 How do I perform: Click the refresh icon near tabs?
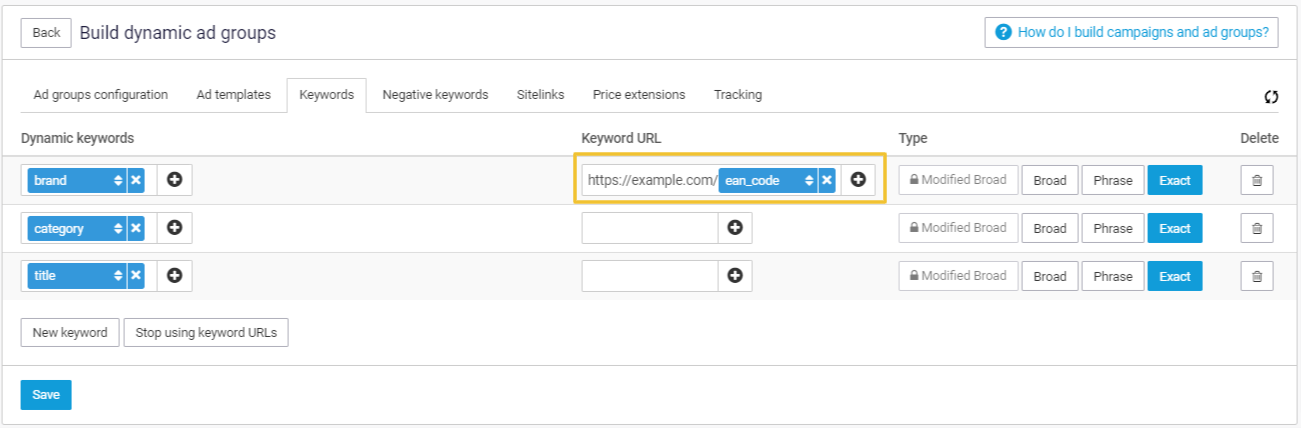[1271, 97]
